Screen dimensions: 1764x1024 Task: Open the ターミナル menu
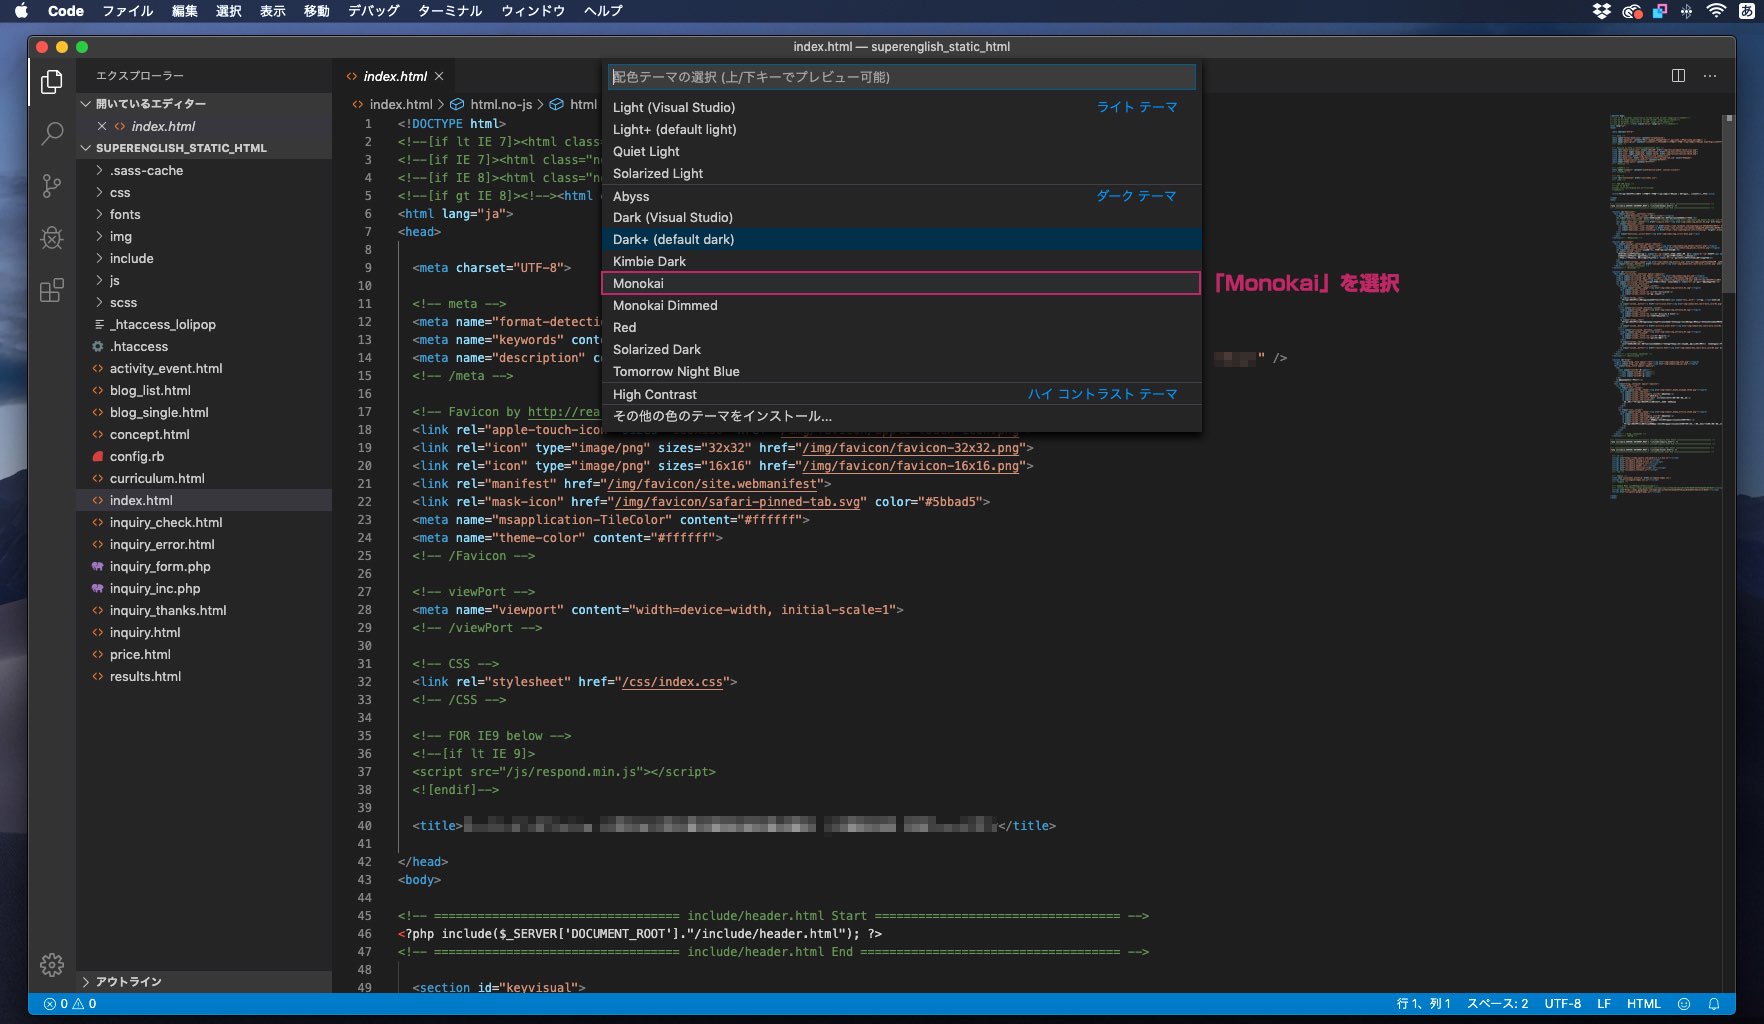(449, 11)
